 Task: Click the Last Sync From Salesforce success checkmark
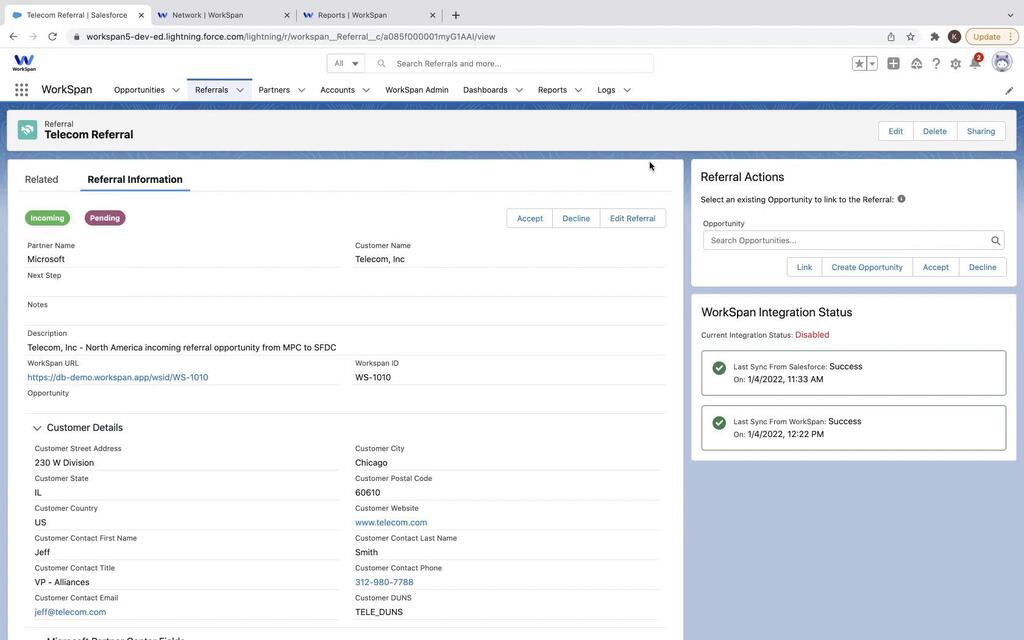(719, 368)
